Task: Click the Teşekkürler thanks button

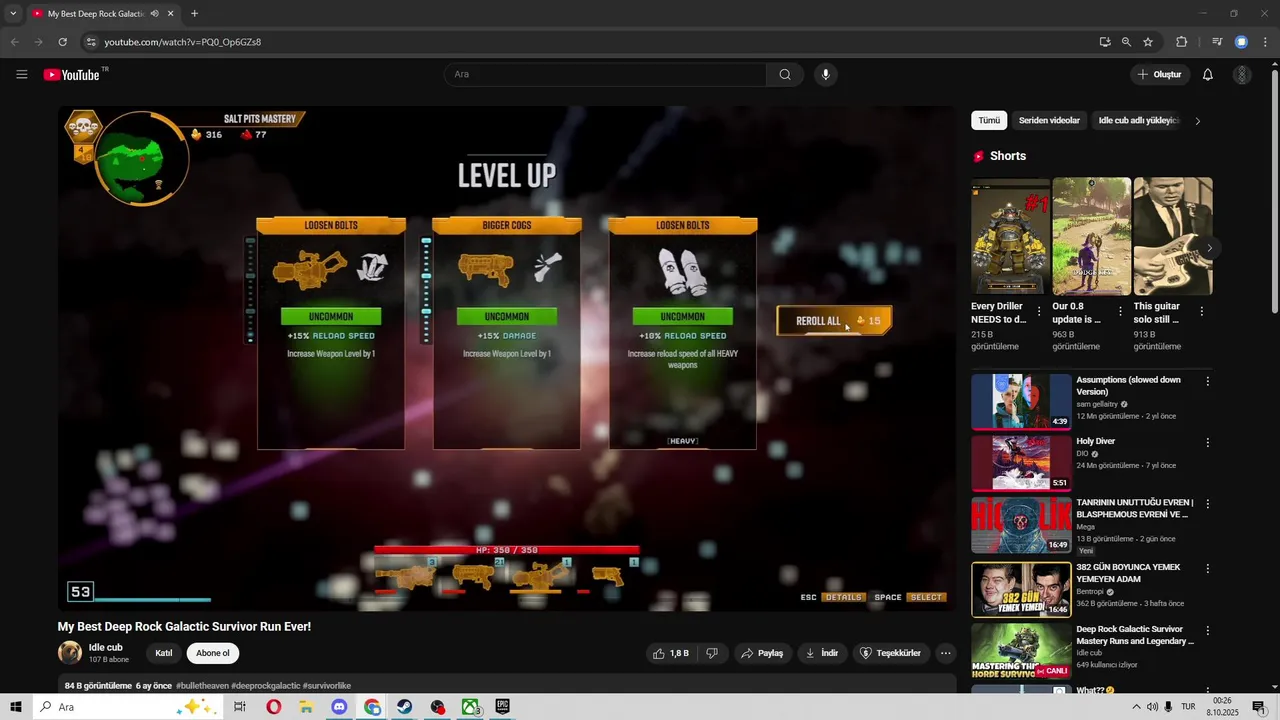Action: point(890,653)
